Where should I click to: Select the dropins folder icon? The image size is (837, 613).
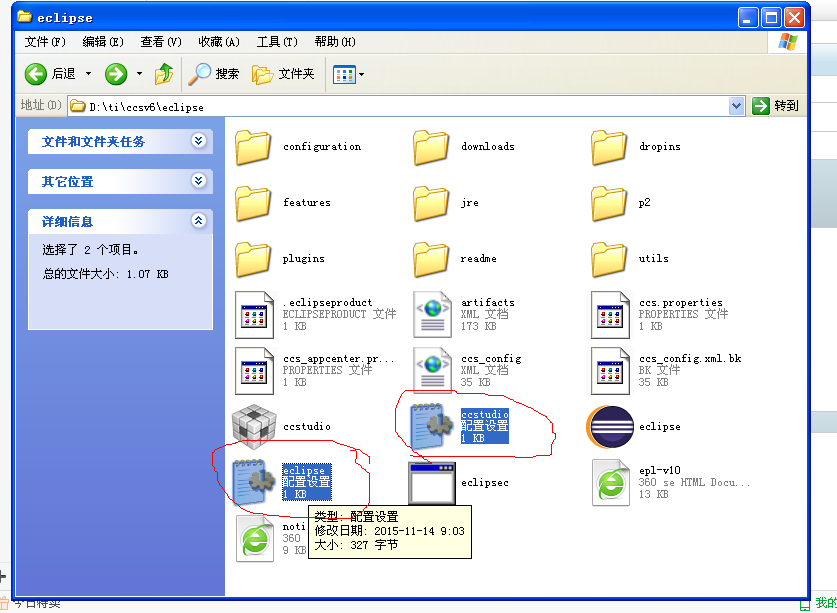coord(609,147)
